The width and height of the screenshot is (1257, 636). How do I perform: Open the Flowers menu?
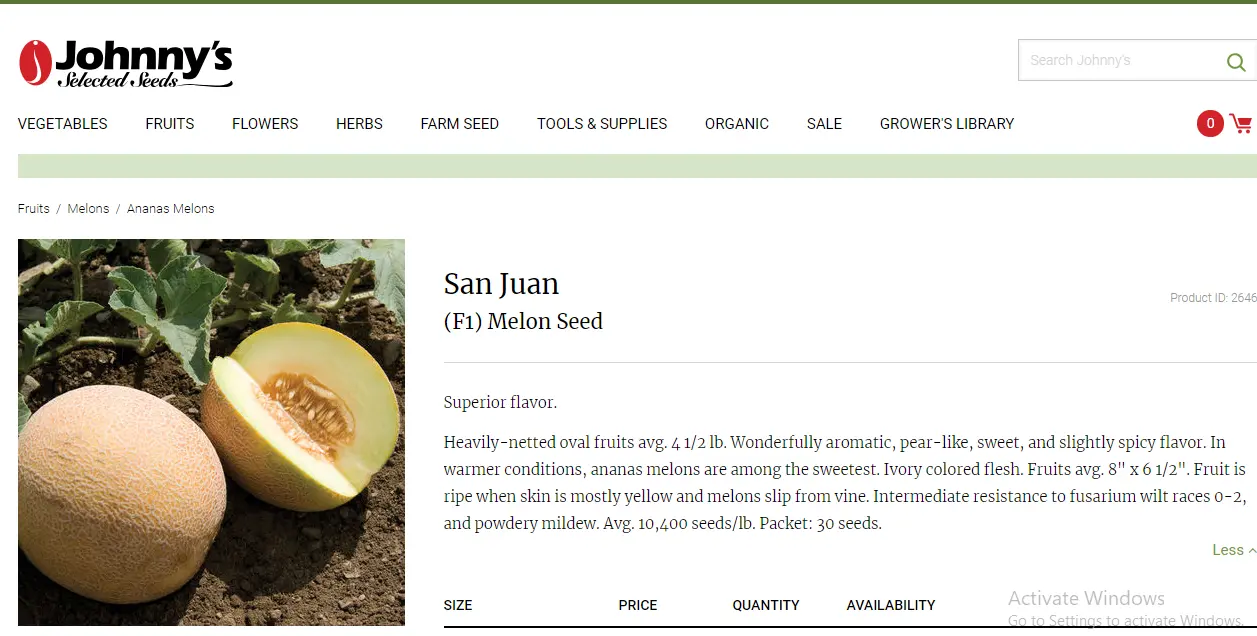pos(265,124)
